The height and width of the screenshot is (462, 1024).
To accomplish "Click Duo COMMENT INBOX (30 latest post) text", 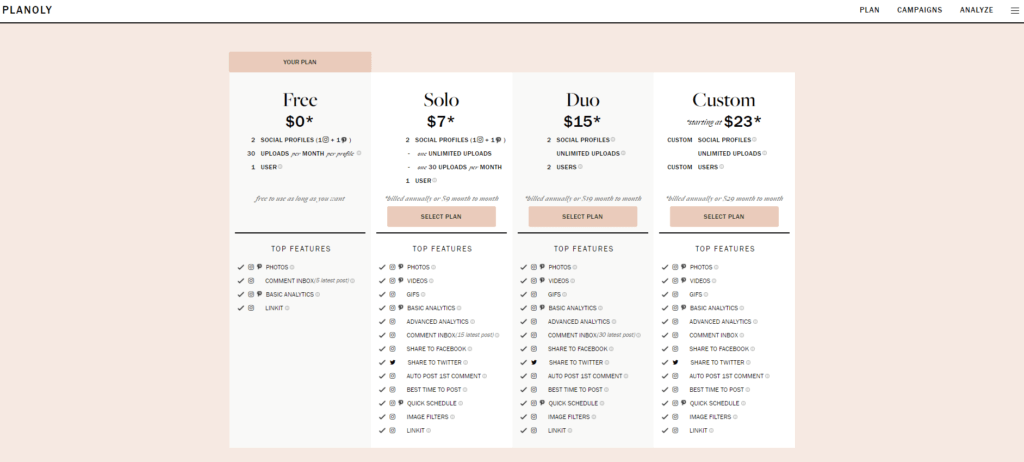I will [591, 335].
